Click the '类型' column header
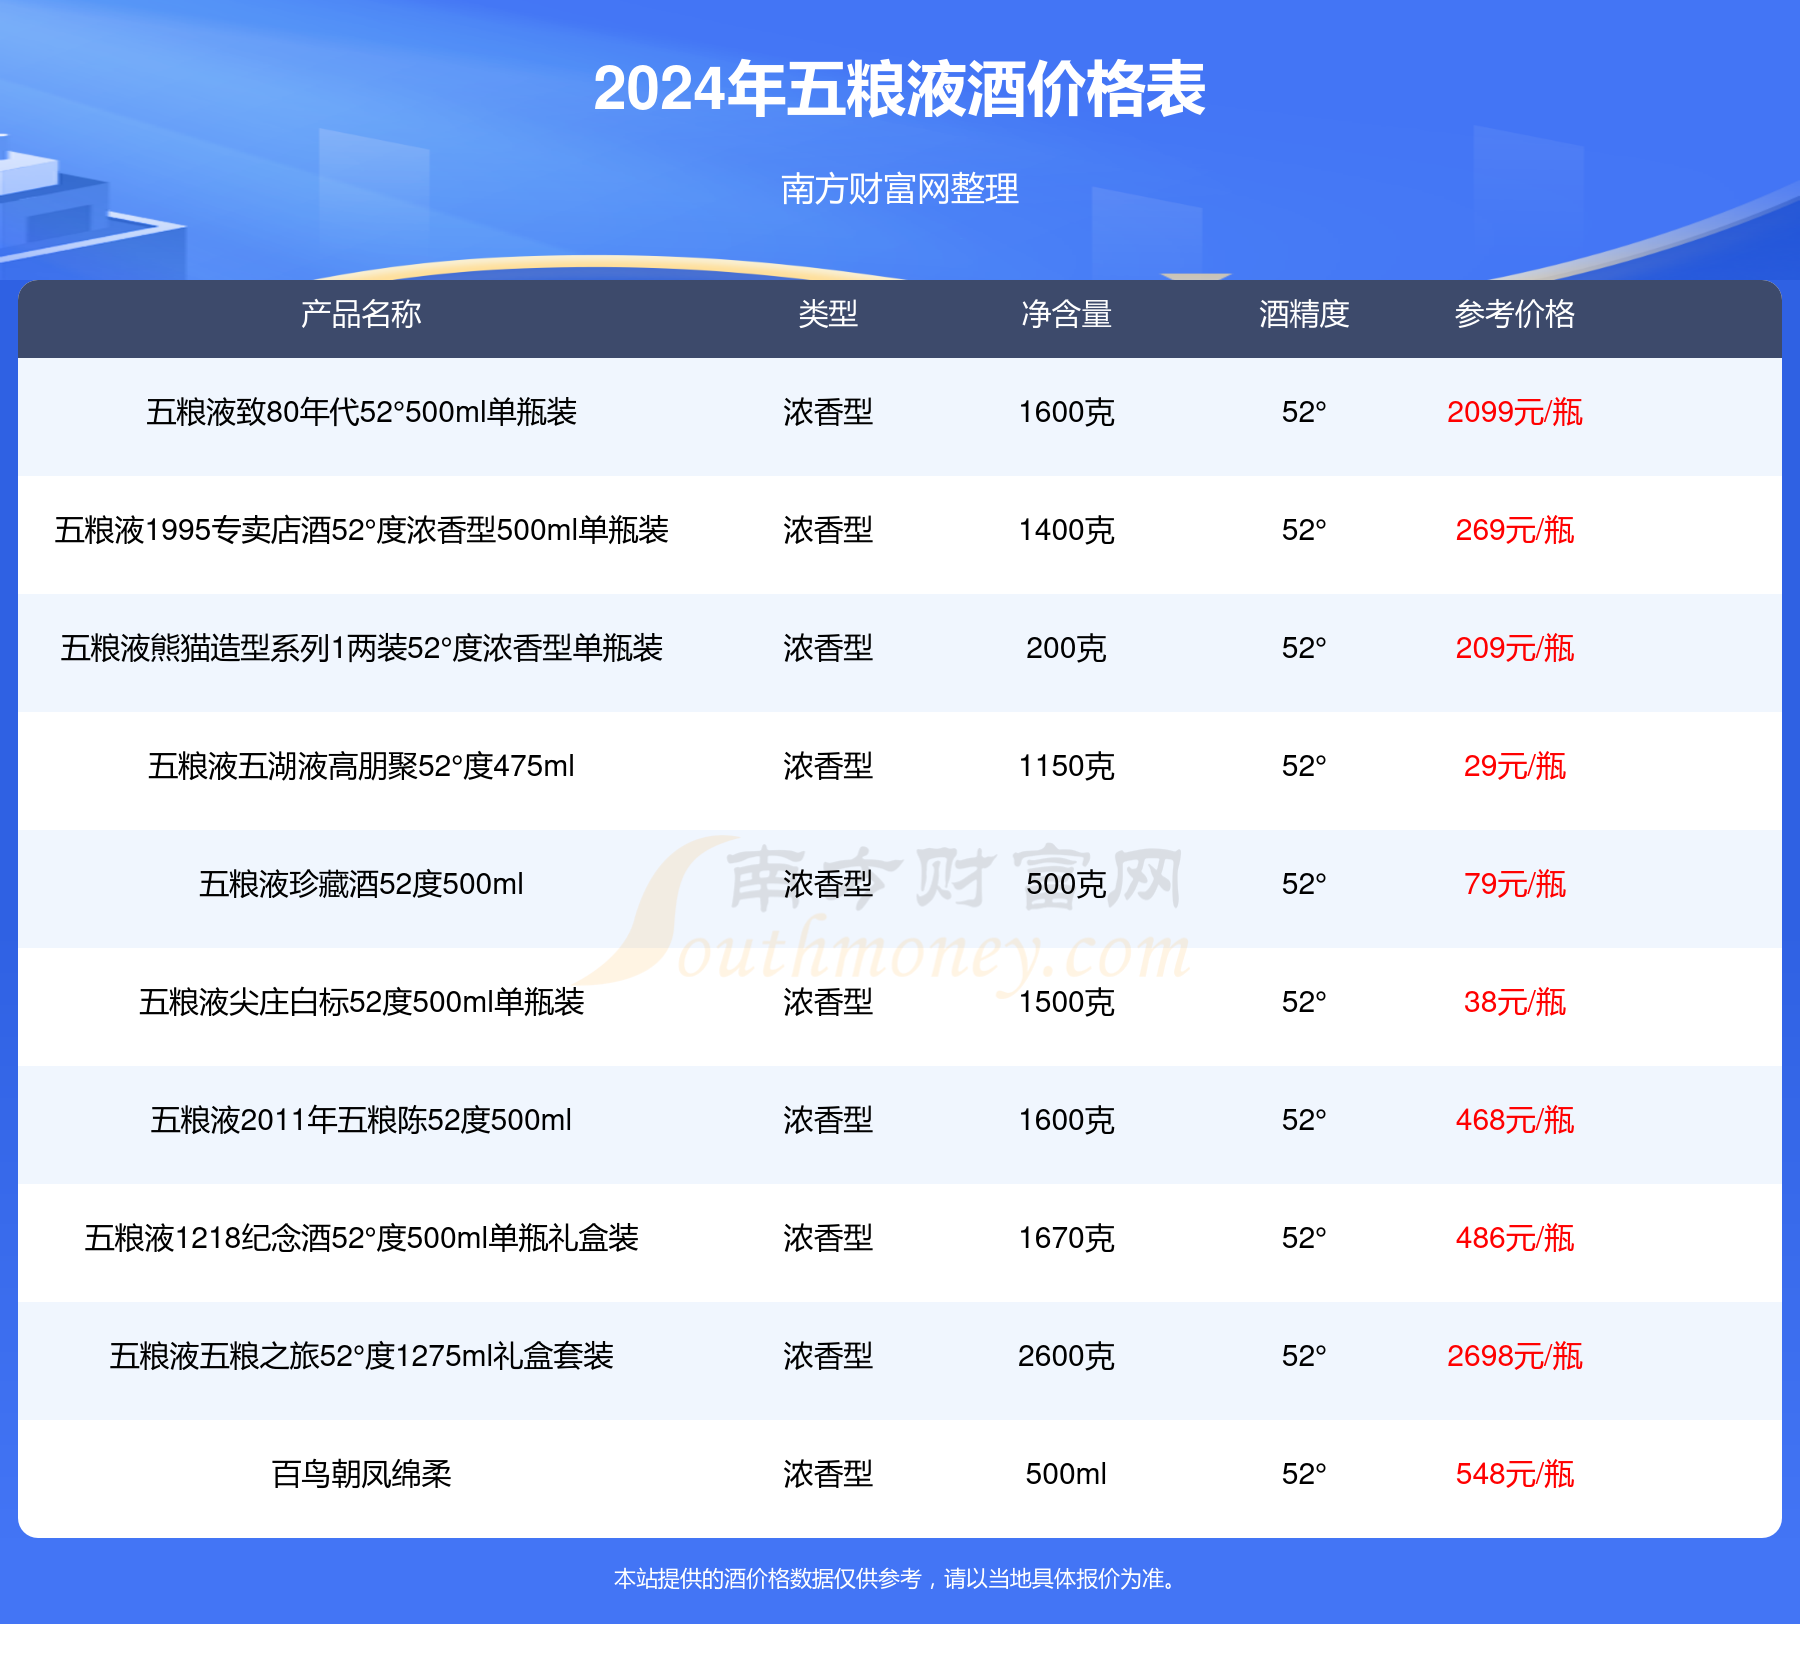Image resolution: width=1800 pixels, height=1670 pixels. (x=828, y=314)
